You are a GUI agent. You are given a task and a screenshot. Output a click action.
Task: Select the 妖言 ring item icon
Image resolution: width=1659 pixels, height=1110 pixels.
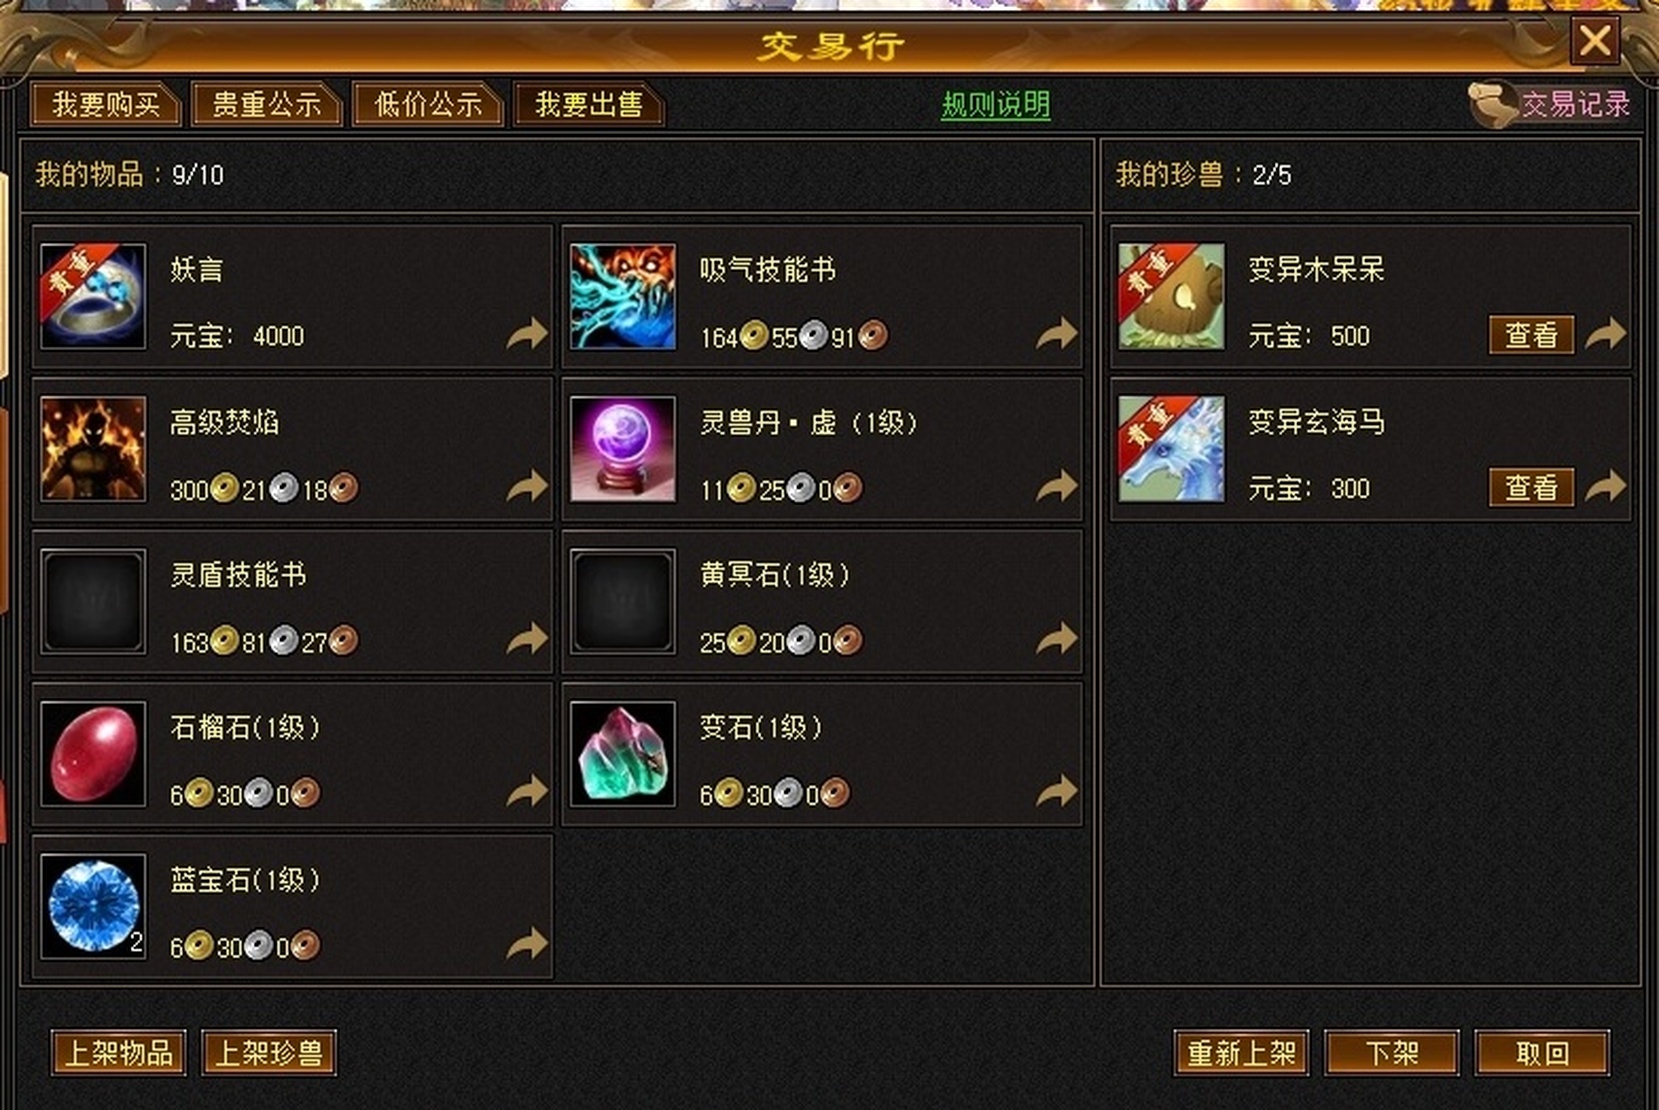pos(93,296)
